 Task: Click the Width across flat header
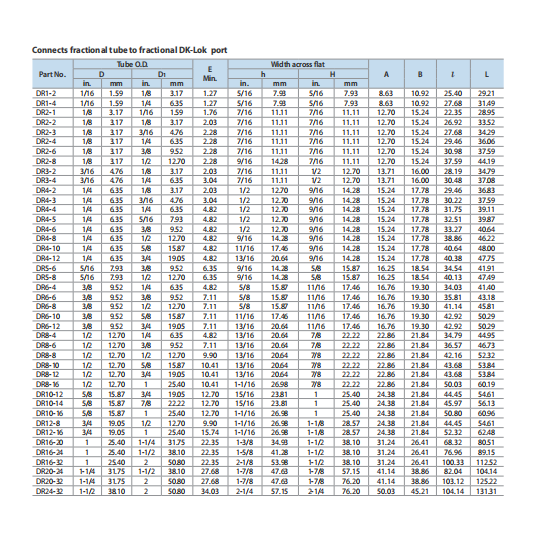(298, 64)
